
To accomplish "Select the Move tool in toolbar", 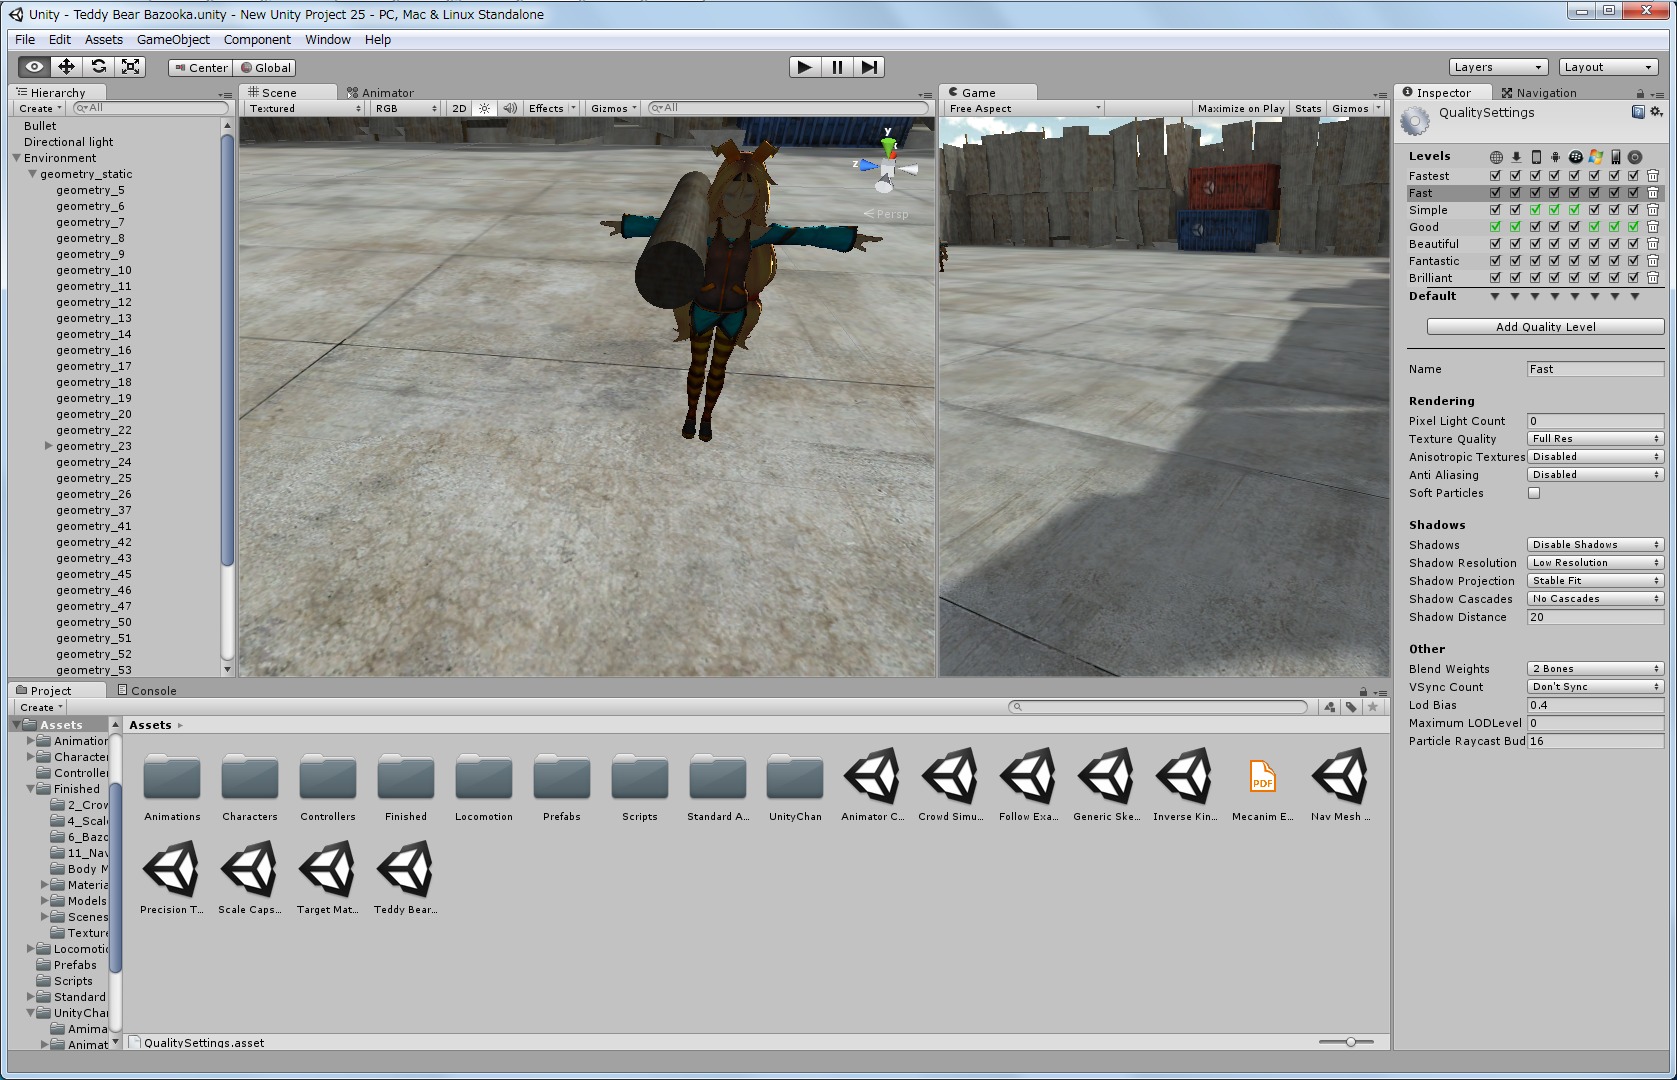I will [66, 67].
